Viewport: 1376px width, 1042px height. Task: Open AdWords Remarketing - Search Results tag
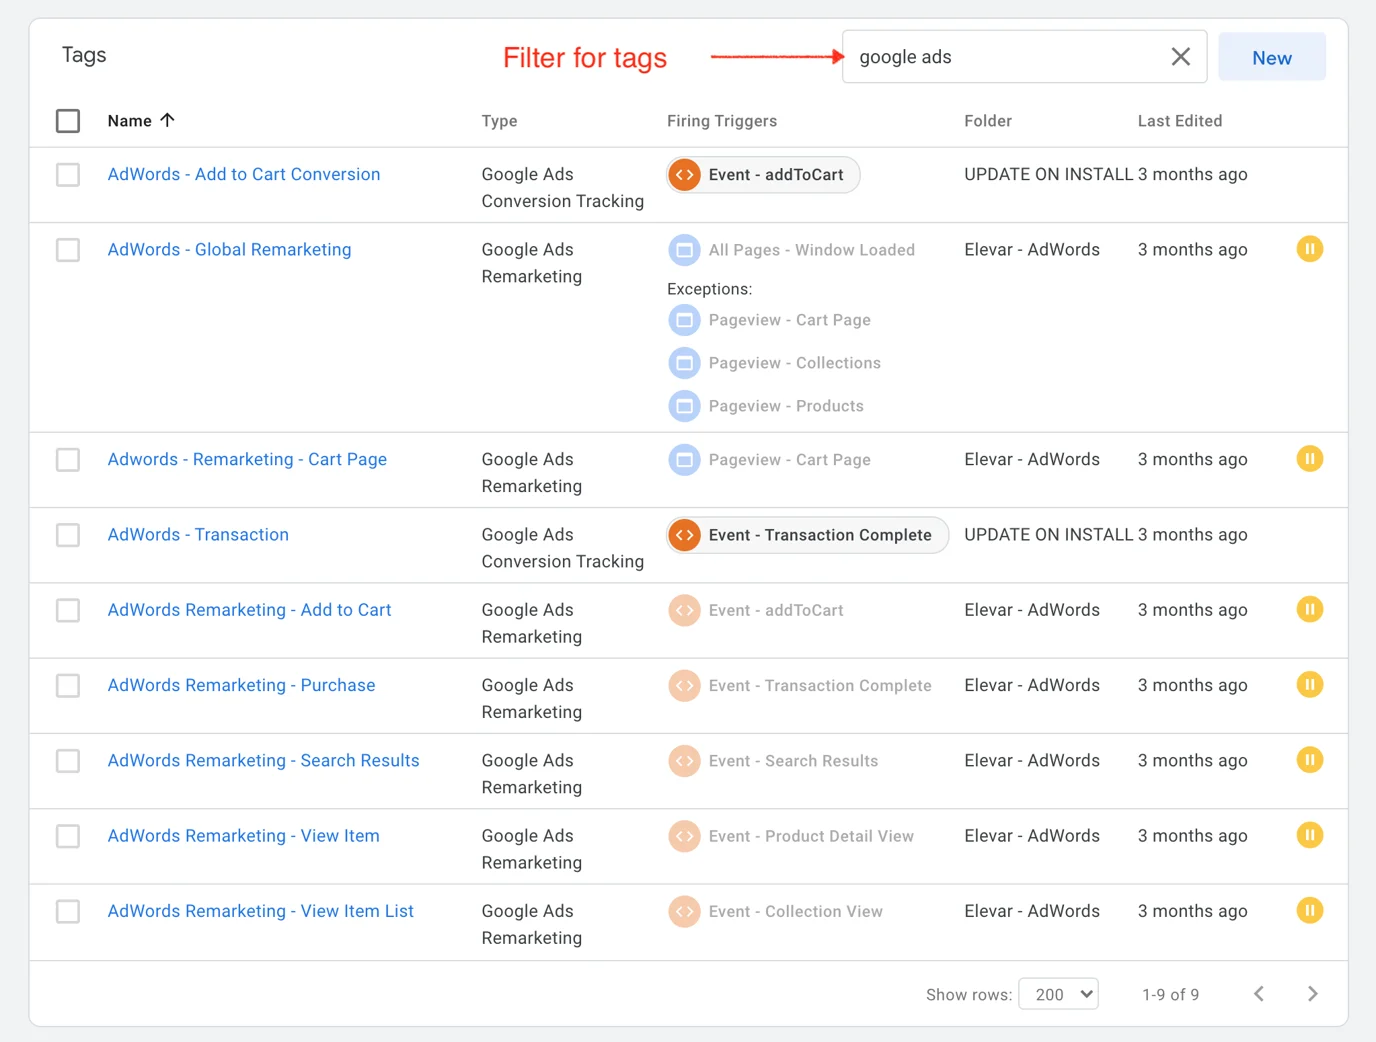(263, 760)
